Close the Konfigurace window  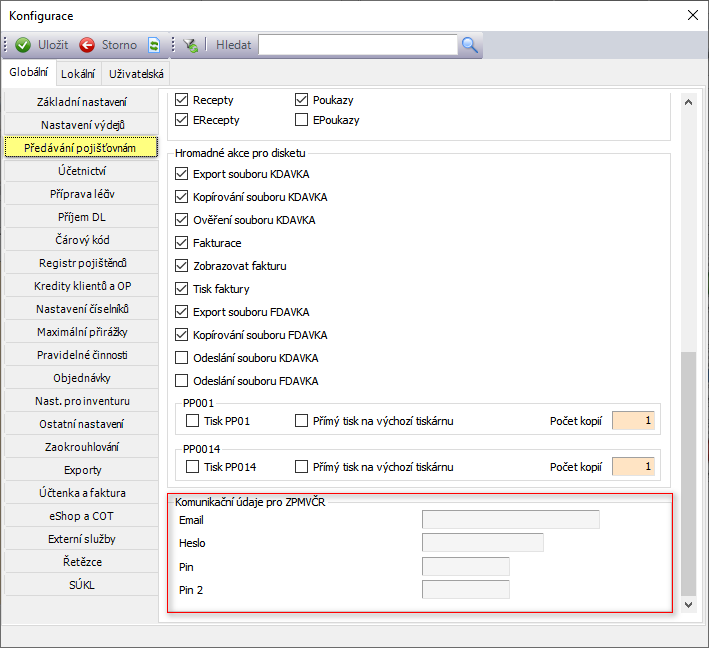[x=692, y=15]
